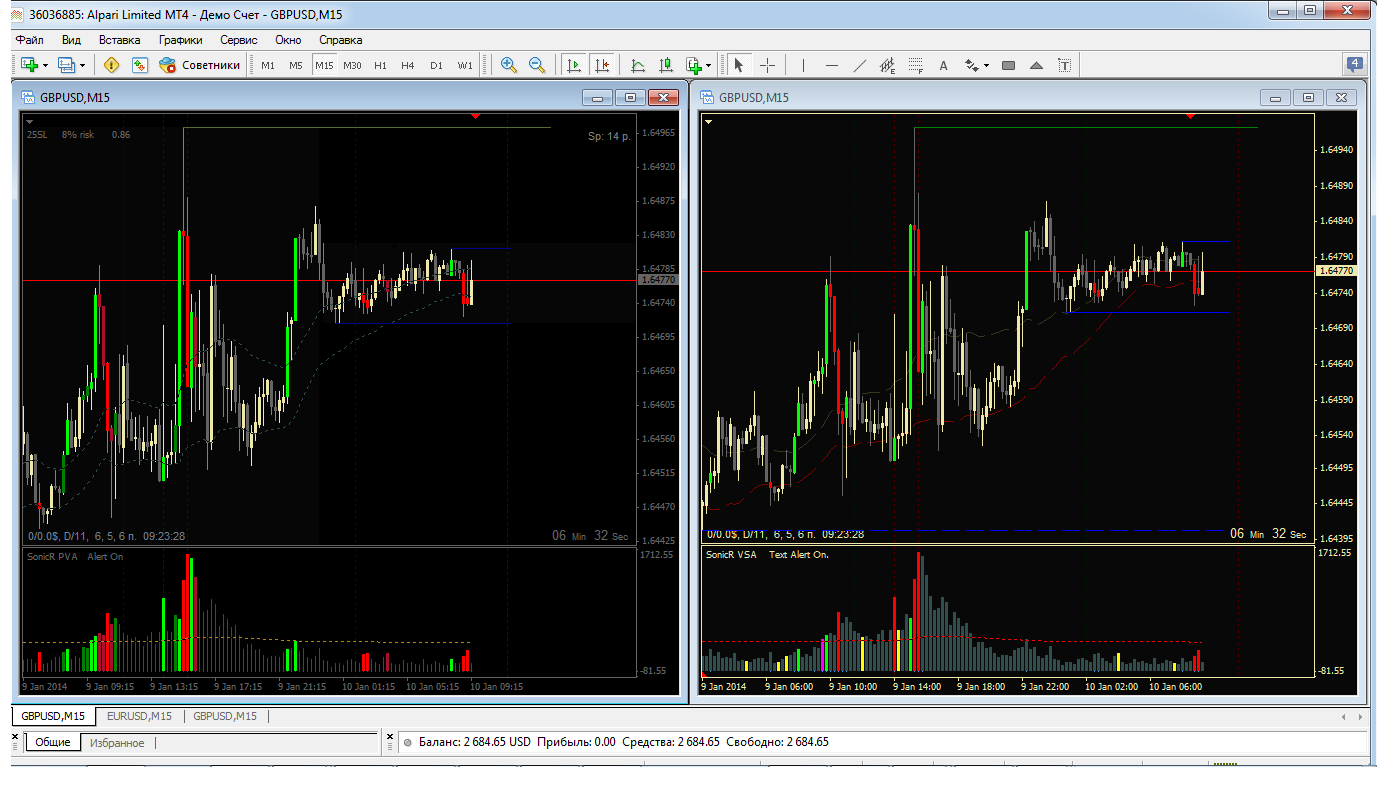This screenshot has height=786, width=1378.
Task: Select the H4 timeframe
Action: 408,65
